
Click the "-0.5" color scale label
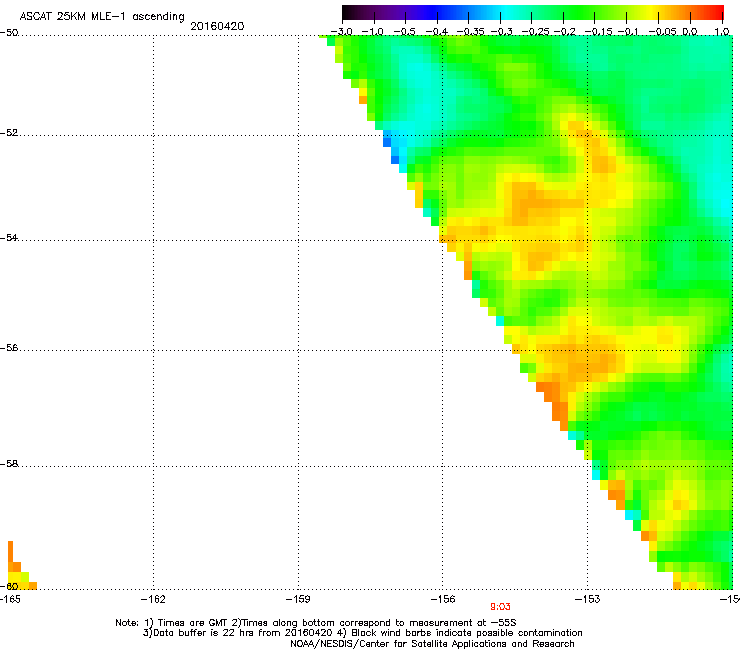point(404,32)
